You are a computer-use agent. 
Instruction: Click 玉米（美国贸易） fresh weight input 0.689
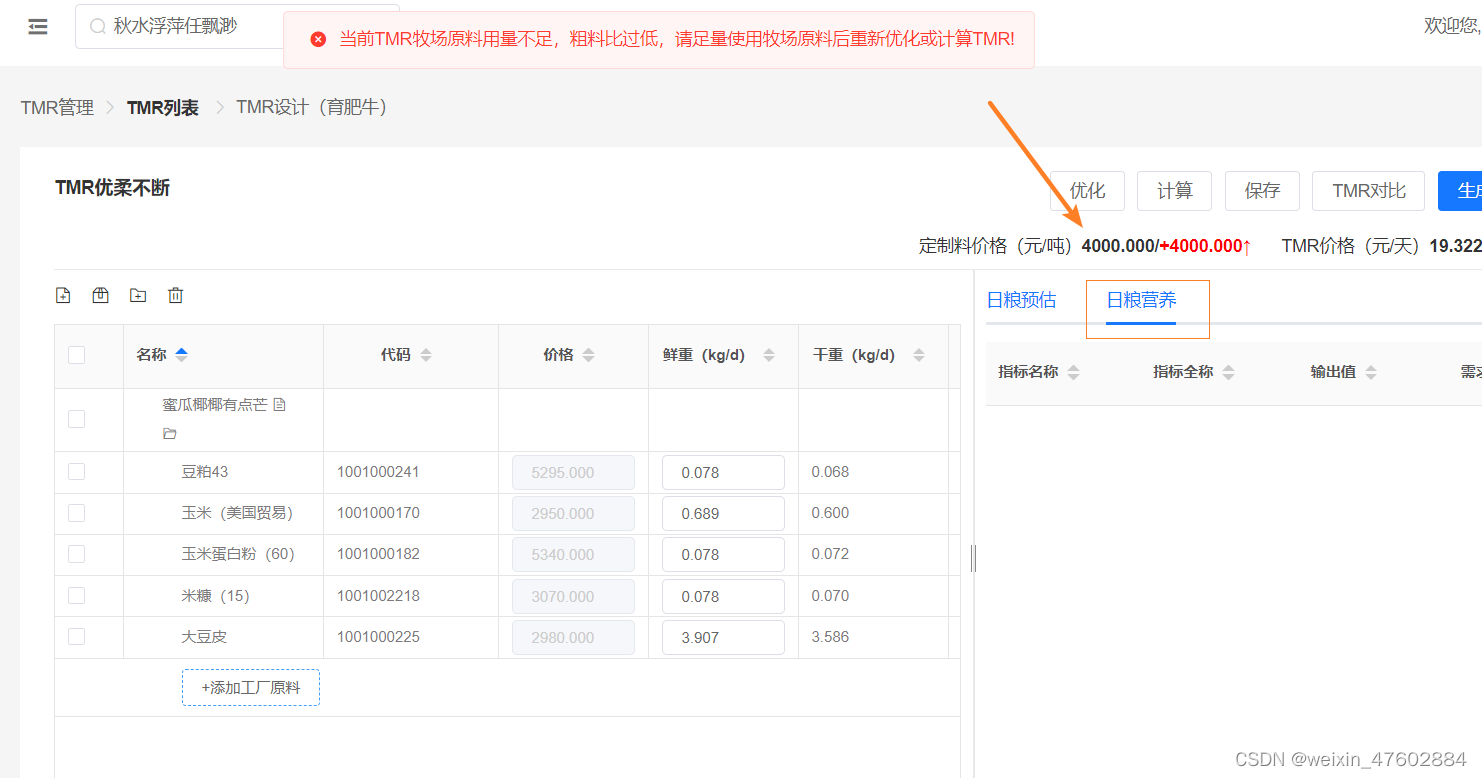point(723,513)
